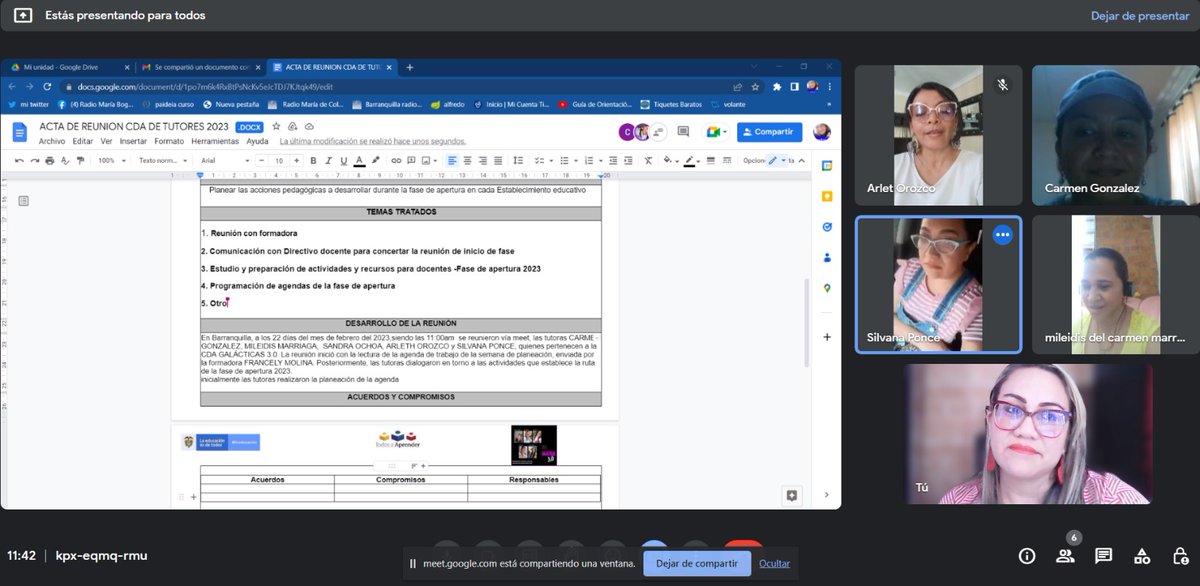The height and width of the screenshot is (586, 1200).
Task: Open text color picker A icon
Action: click(359, 160)
